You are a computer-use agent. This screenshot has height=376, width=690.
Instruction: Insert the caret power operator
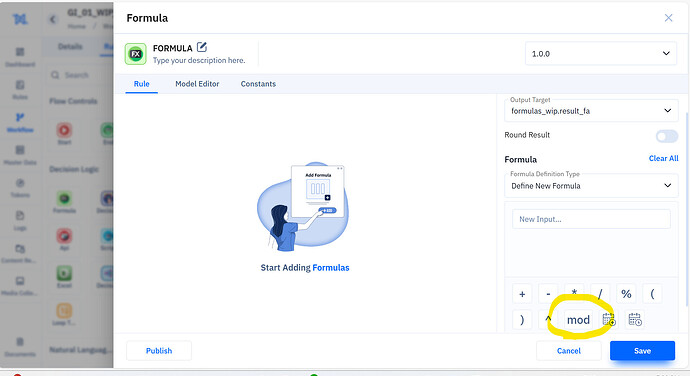548,320
